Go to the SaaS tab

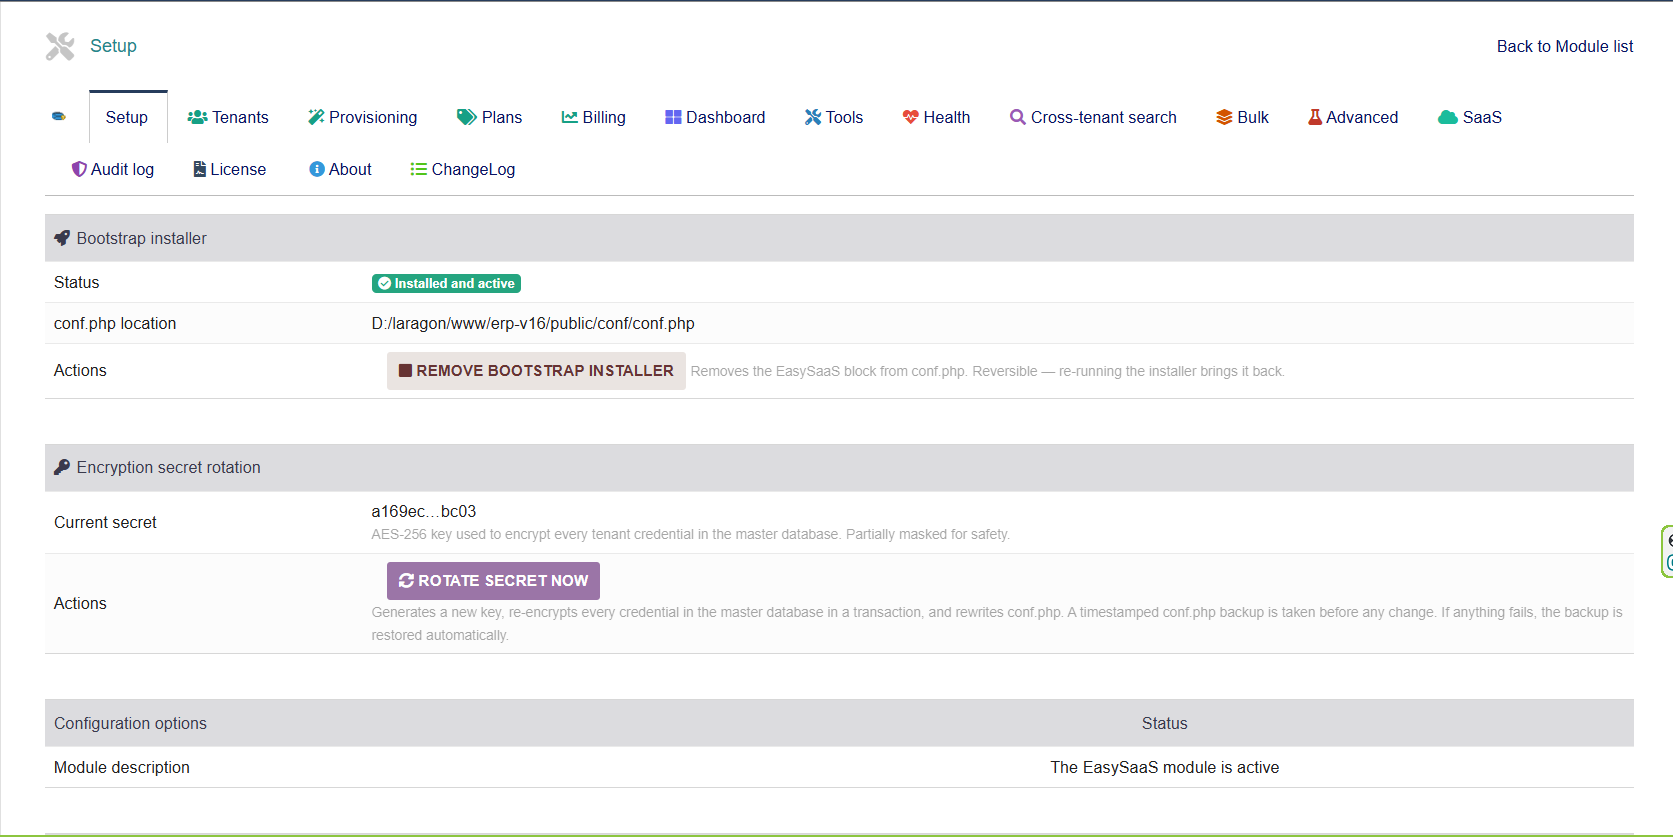tap(1470, 117)
